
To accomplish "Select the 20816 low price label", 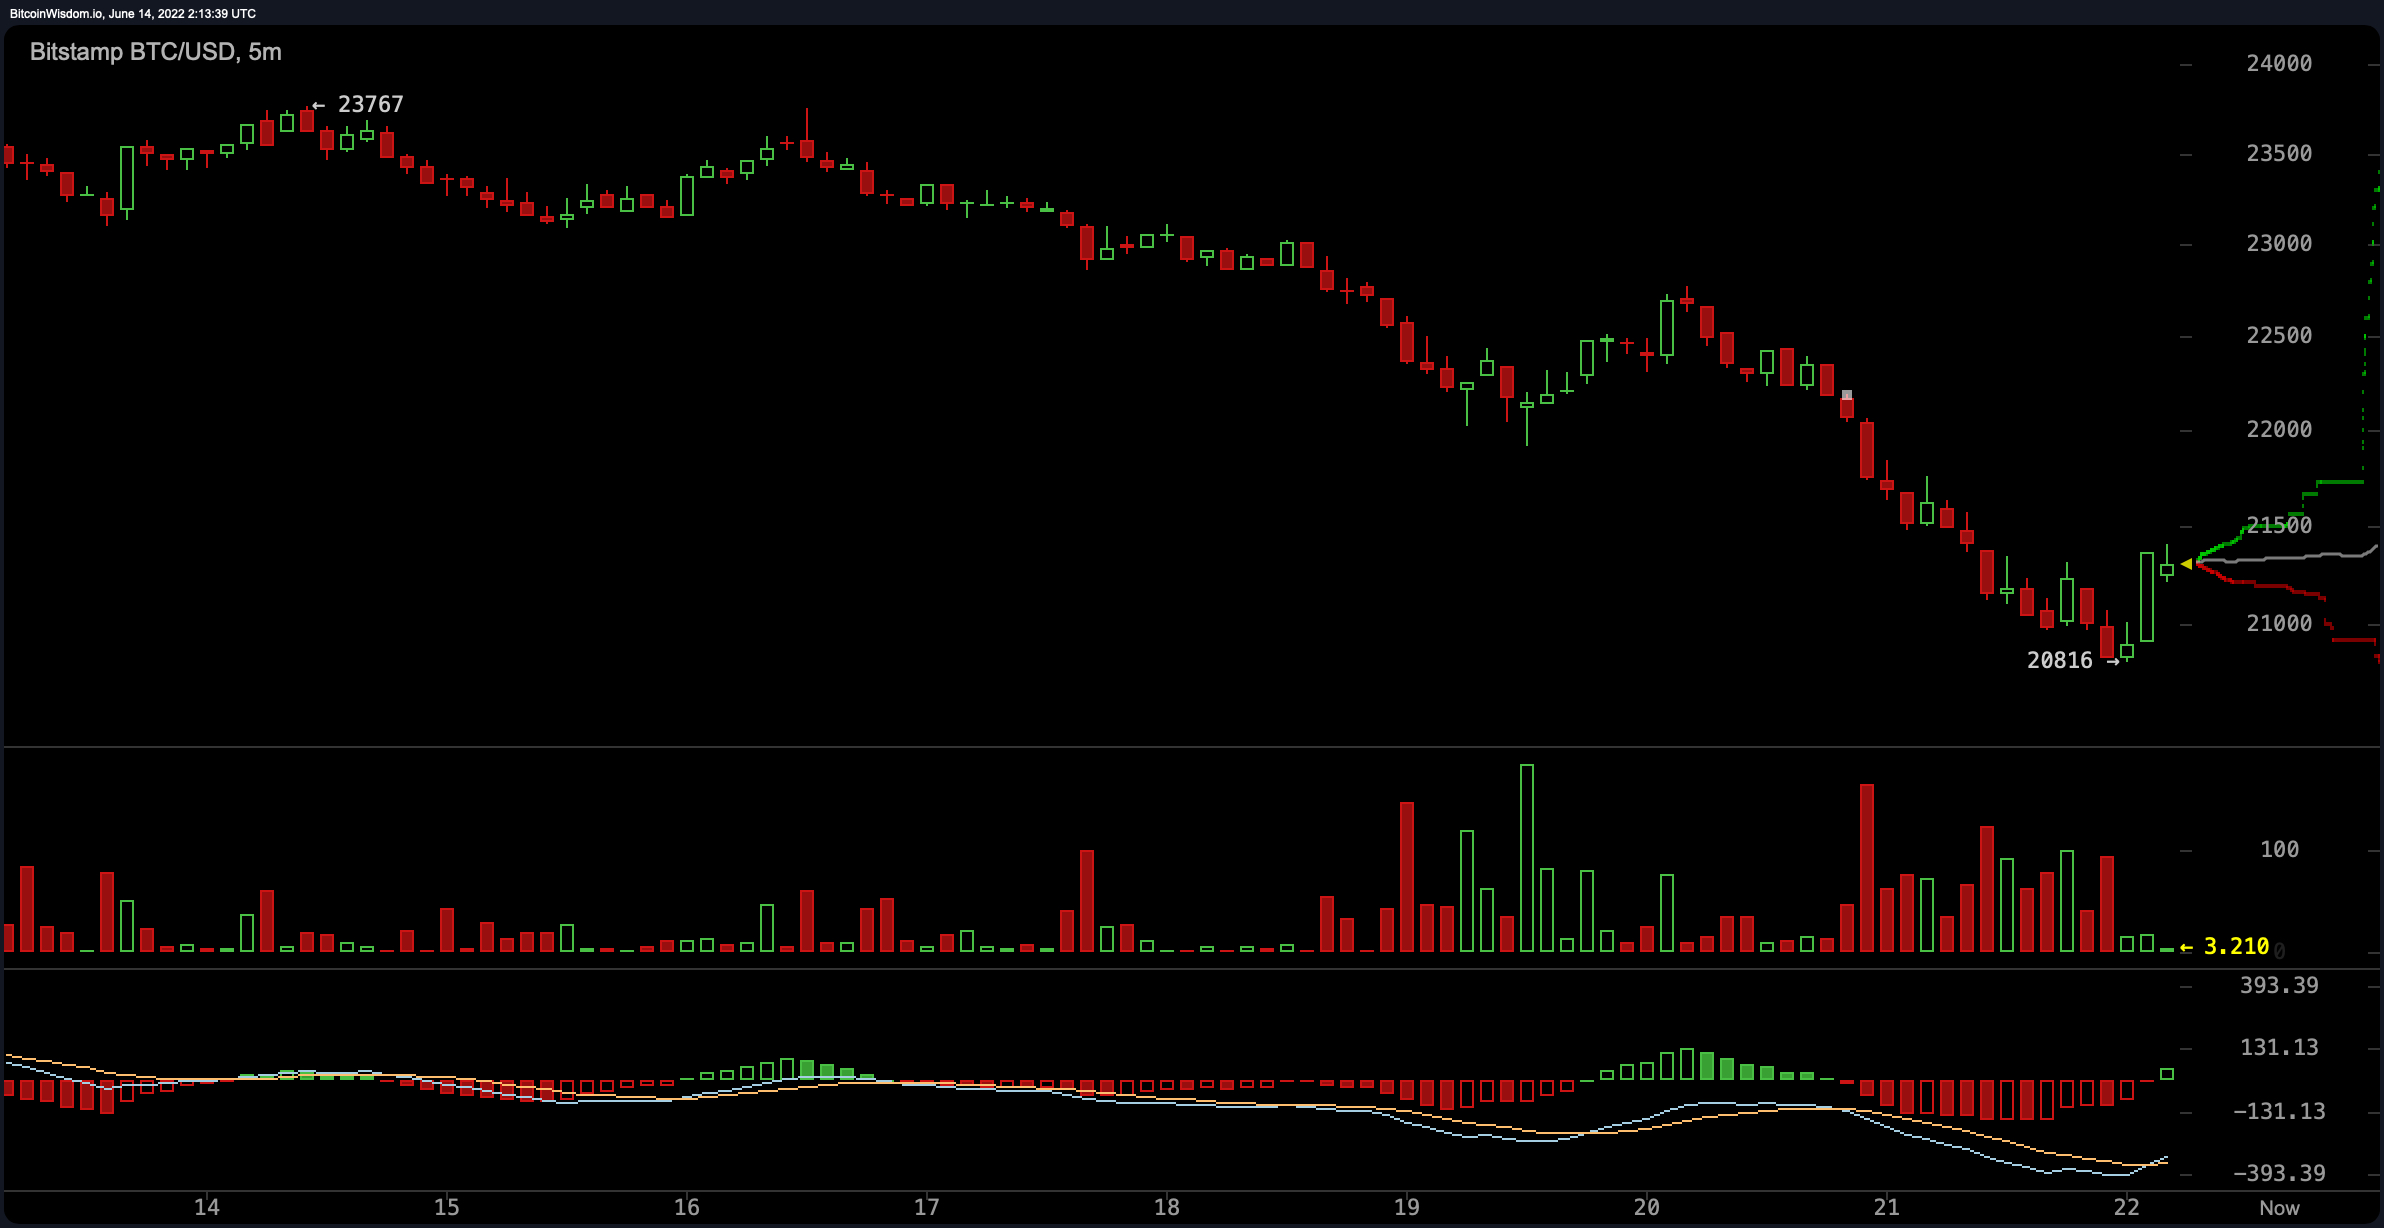I will coord(2060,661).
